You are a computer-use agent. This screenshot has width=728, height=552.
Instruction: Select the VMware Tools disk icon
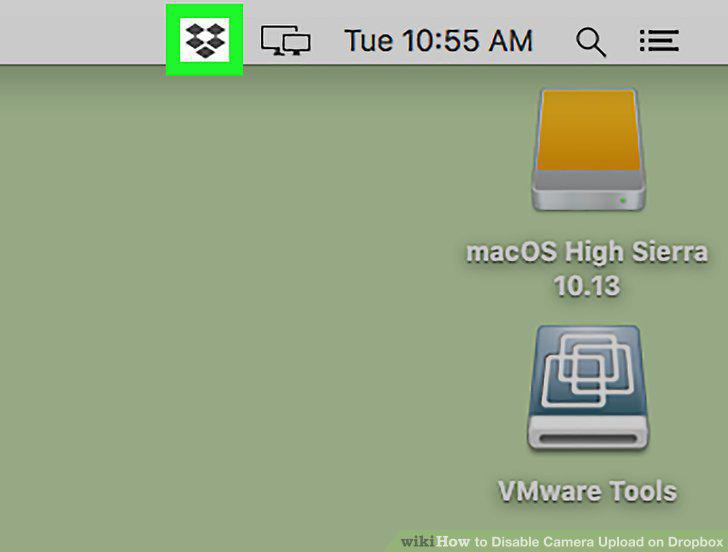588,387
